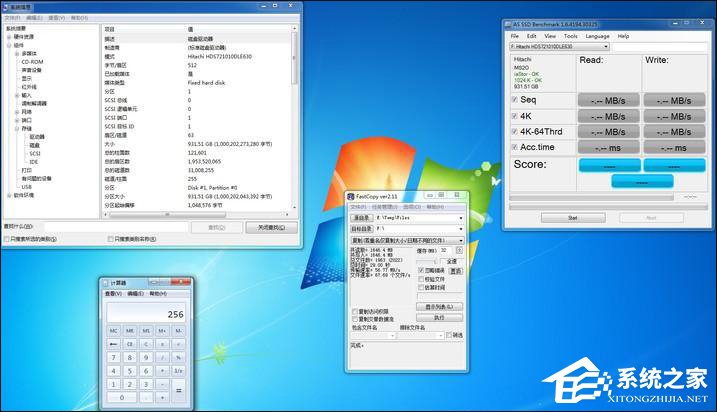Click the number 0 key in Calculator
The image size is (717, 412).
coord(122,397)
